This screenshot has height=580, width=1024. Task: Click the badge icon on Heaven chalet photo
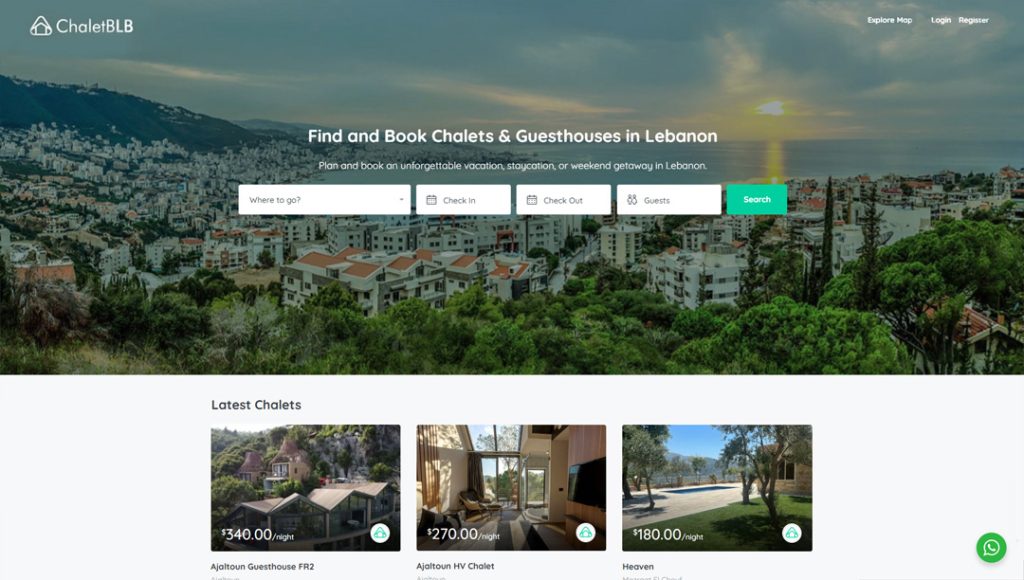(792, 533)
